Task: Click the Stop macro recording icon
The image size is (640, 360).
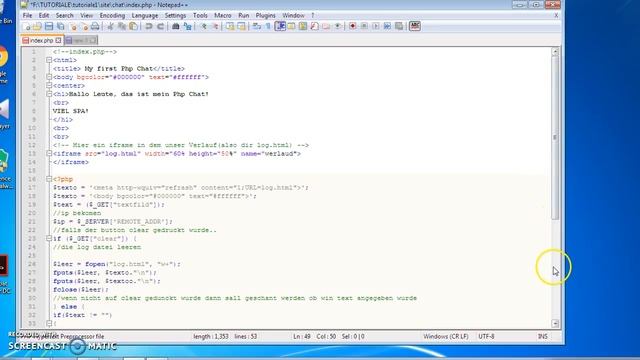Action: (x=364, y=27)
